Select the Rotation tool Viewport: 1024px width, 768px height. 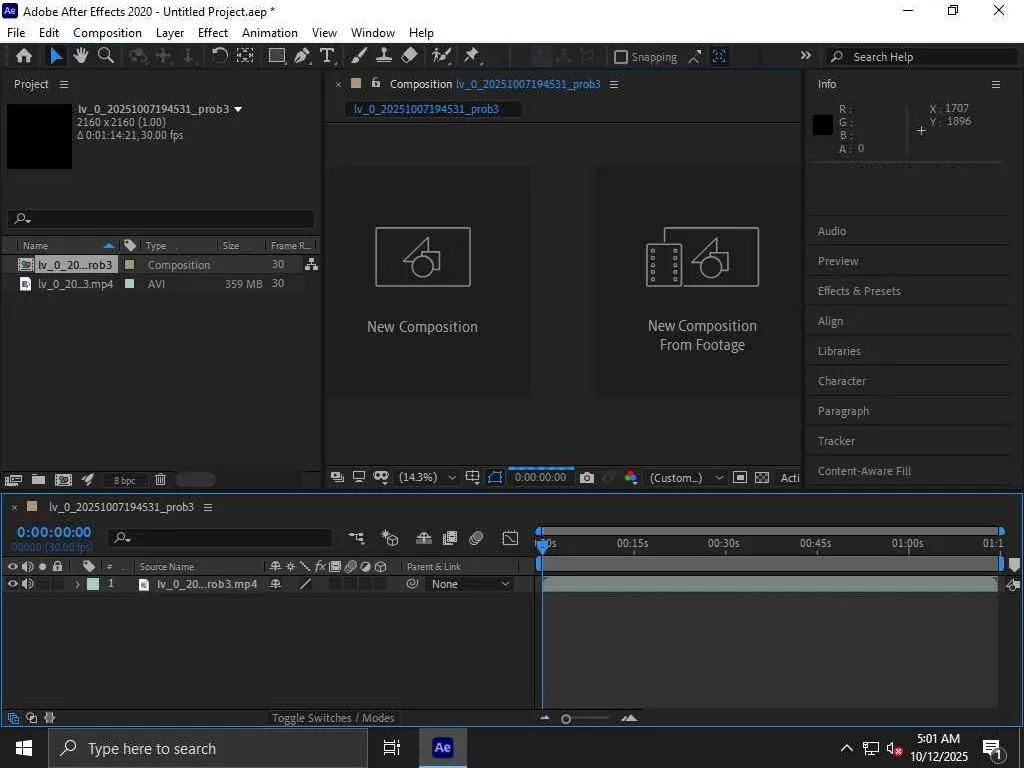(219, 56)
